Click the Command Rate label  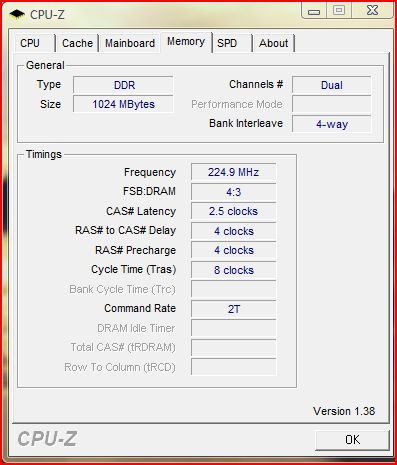point(140,308)
